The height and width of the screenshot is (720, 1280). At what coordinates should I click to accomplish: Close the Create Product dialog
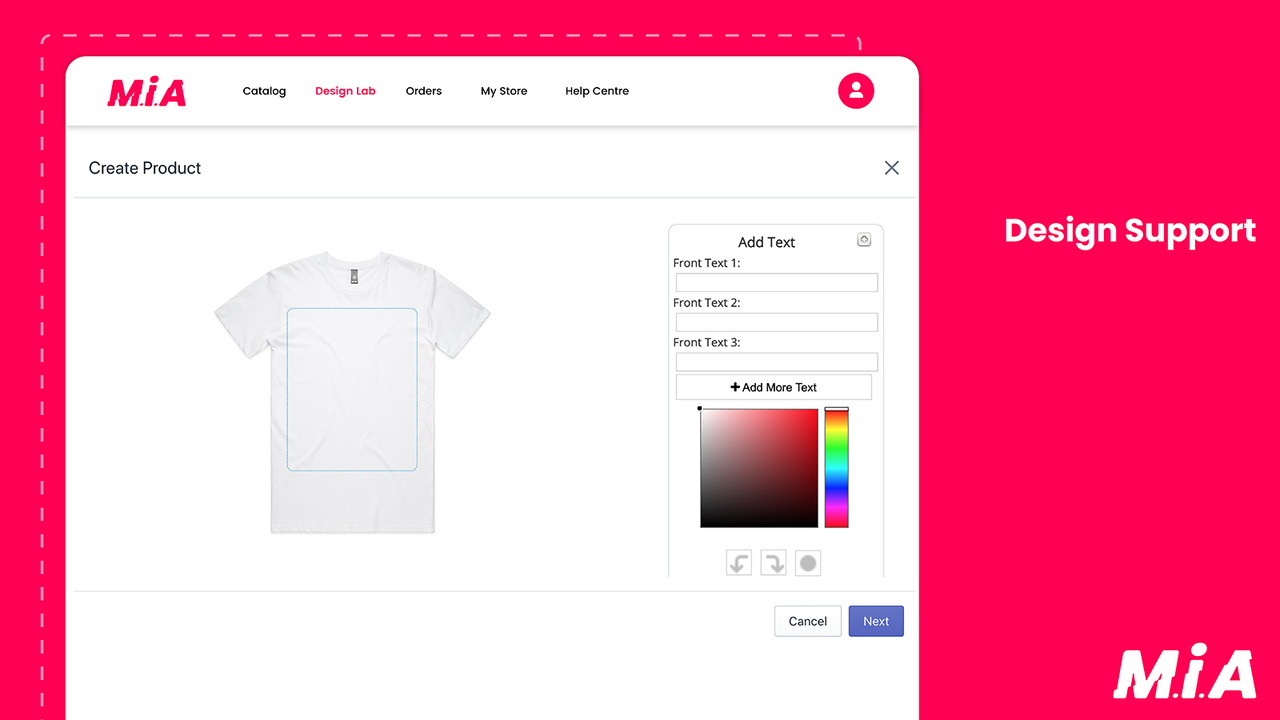[891, 167]
